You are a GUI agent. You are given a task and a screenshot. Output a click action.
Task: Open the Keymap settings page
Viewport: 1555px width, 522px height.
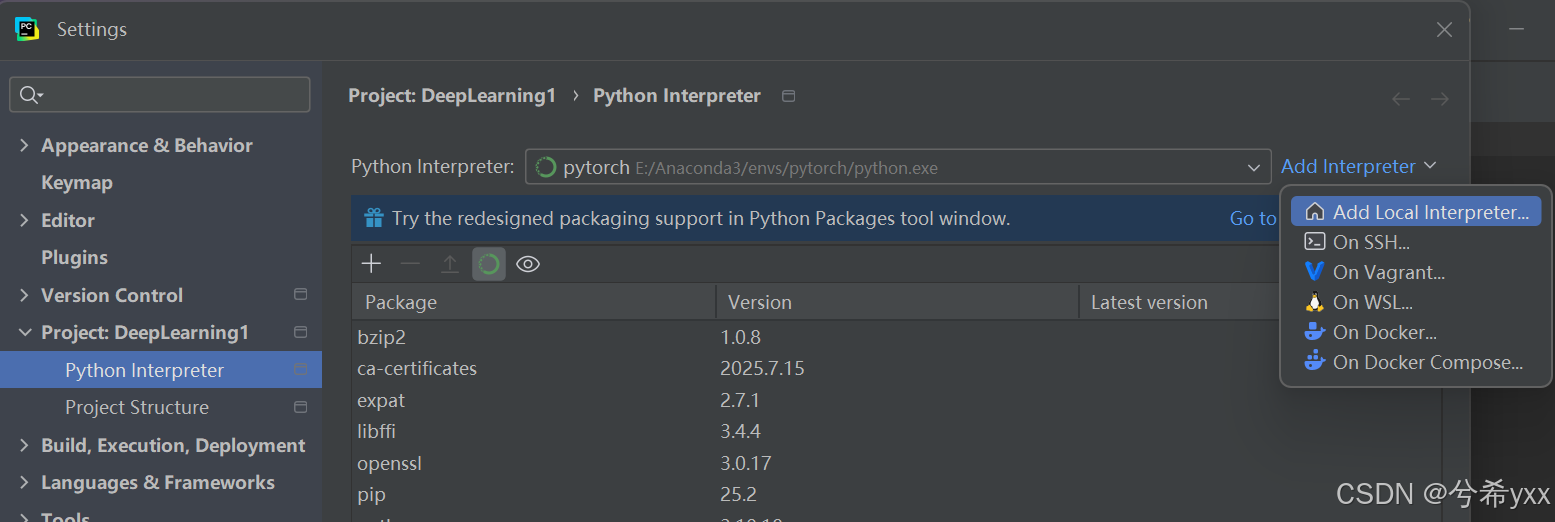77,183
